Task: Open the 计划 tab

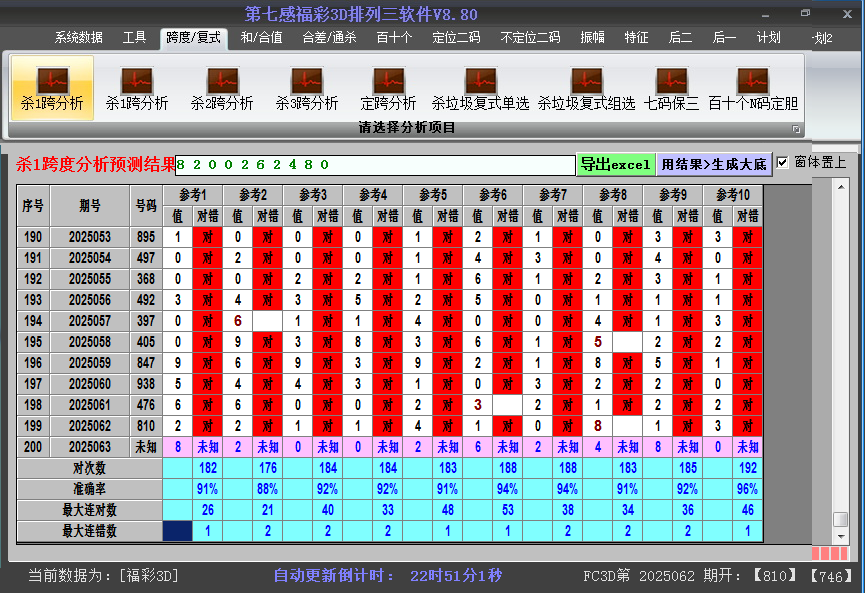Action: tap(768, 38)
